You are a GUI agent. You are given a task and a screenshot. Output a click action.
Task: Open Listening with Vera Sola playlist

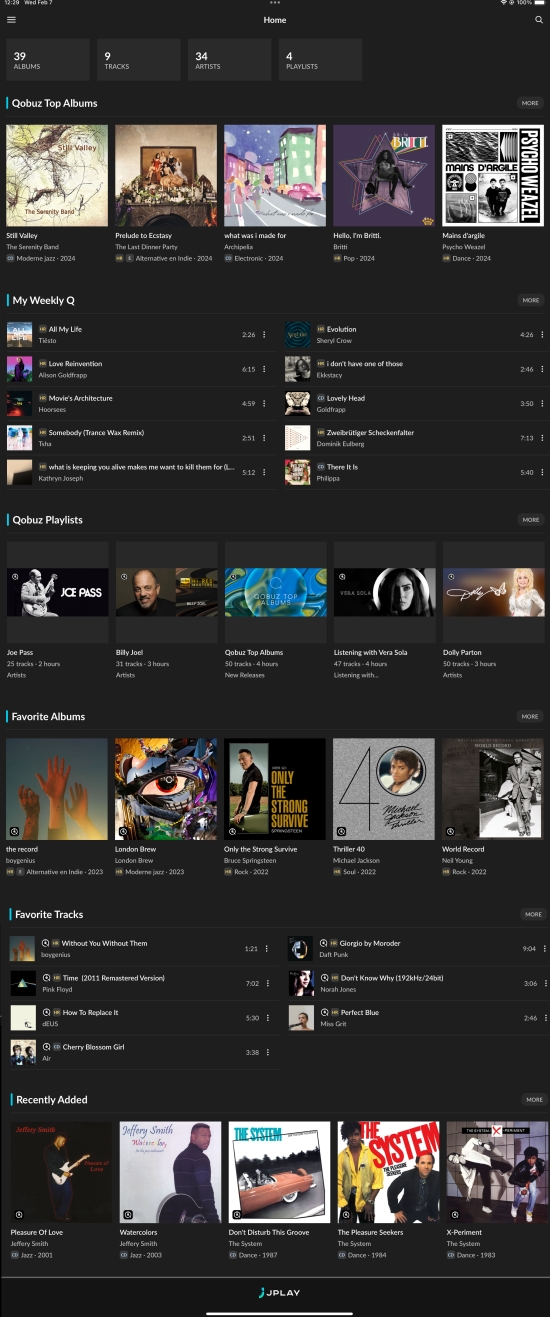coord(384,592)
